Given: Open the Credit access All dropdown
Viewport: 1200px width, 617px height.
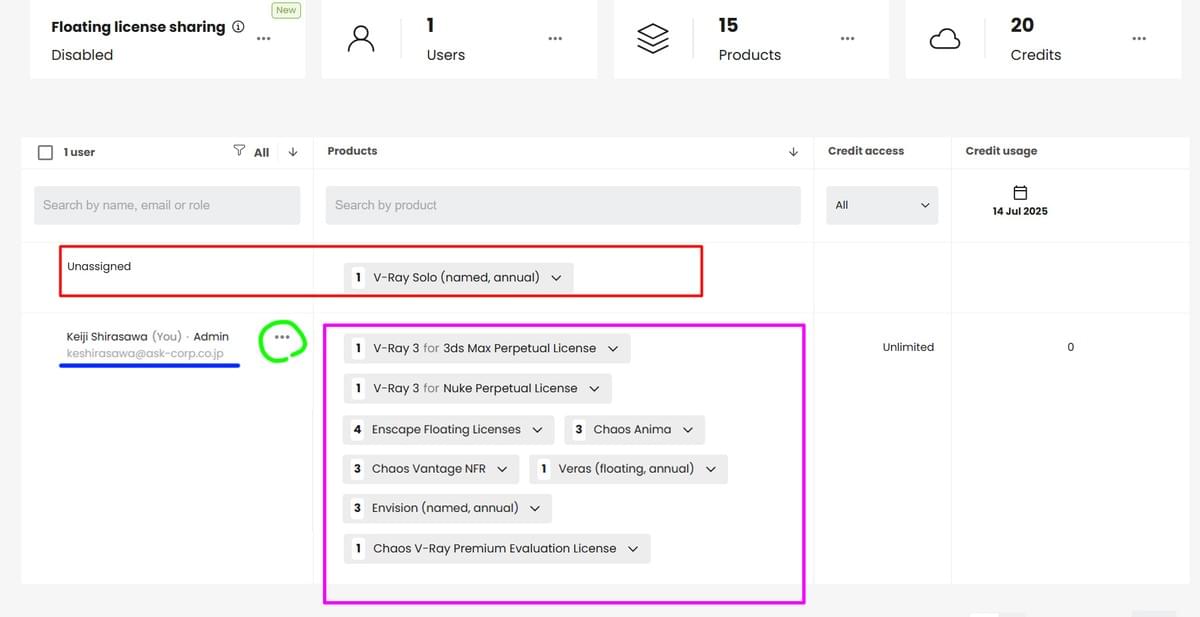Looking at the screenshot, I should click(882, 205).
